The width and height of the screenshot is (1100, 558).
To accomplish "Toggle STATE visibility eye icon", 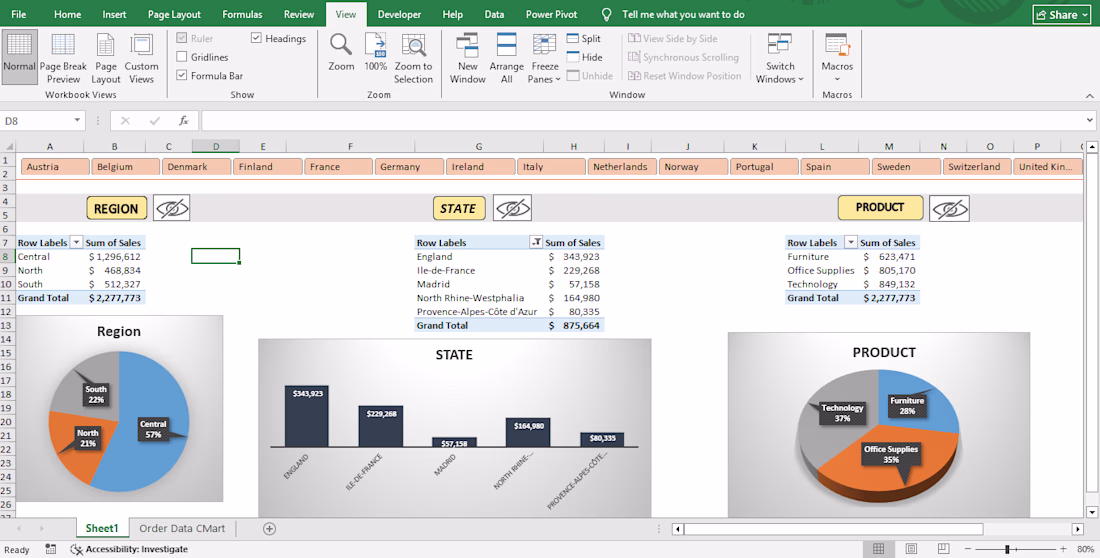I will [512, 208].
